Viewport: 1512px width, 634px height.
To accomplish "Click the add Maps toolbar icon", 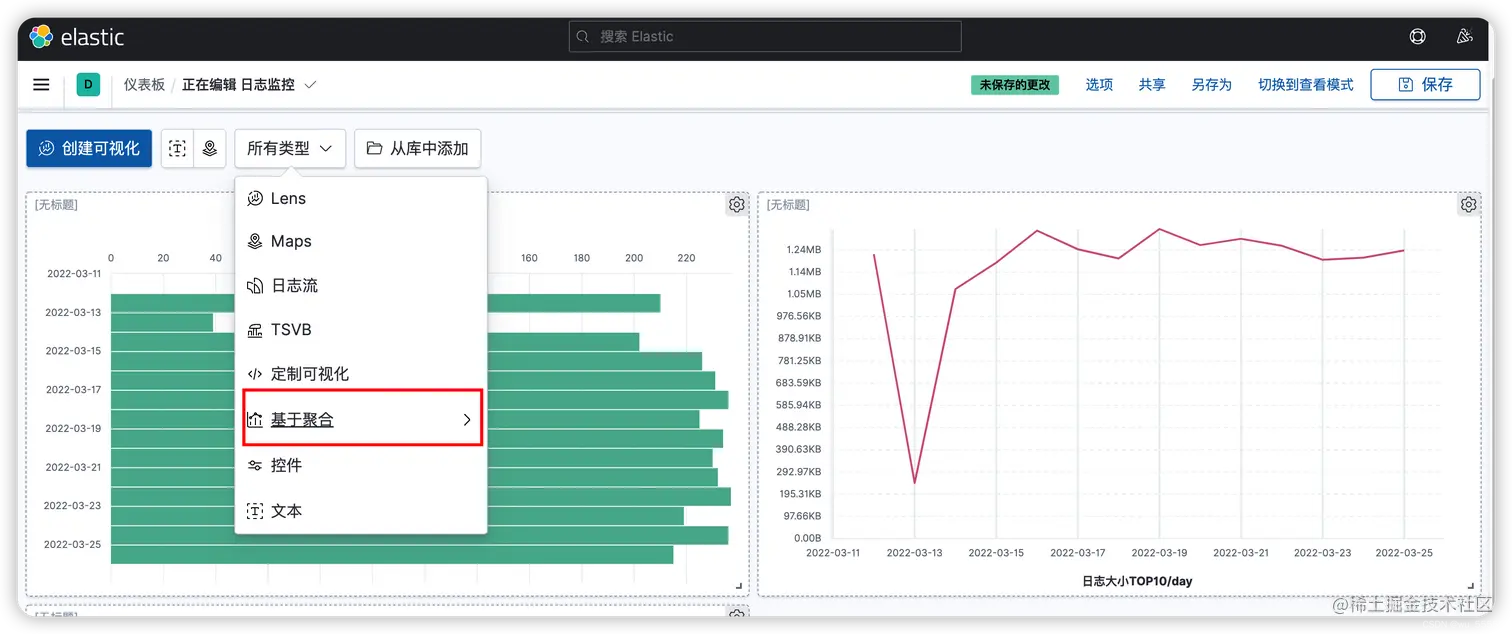I will 209,148.
